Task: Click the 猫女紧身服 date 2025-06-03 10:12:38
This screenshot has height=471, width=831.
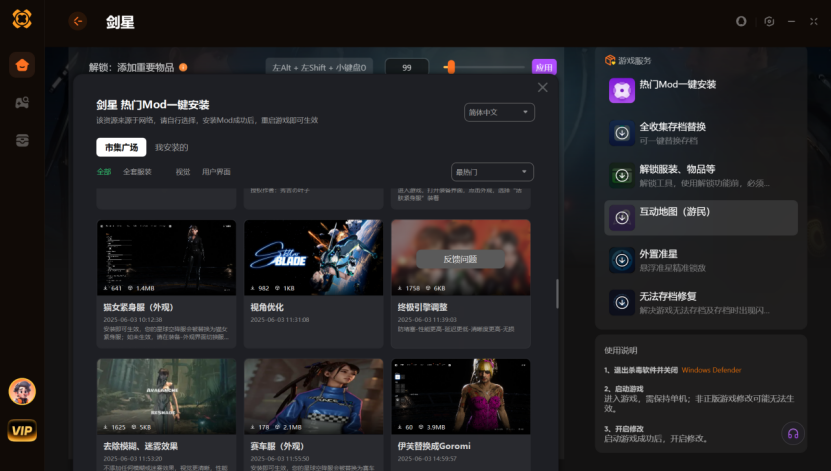Action: (x=133, y=319)
